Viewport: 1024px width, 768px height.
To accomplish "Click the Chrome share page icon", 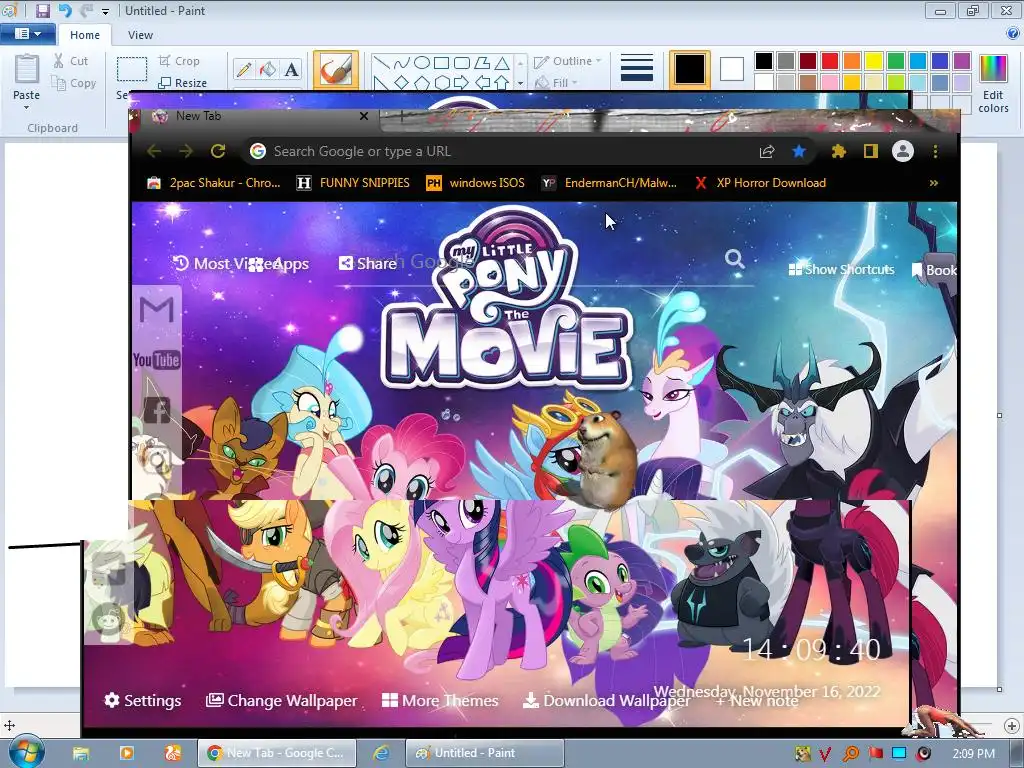I will [x=767, y=152].
